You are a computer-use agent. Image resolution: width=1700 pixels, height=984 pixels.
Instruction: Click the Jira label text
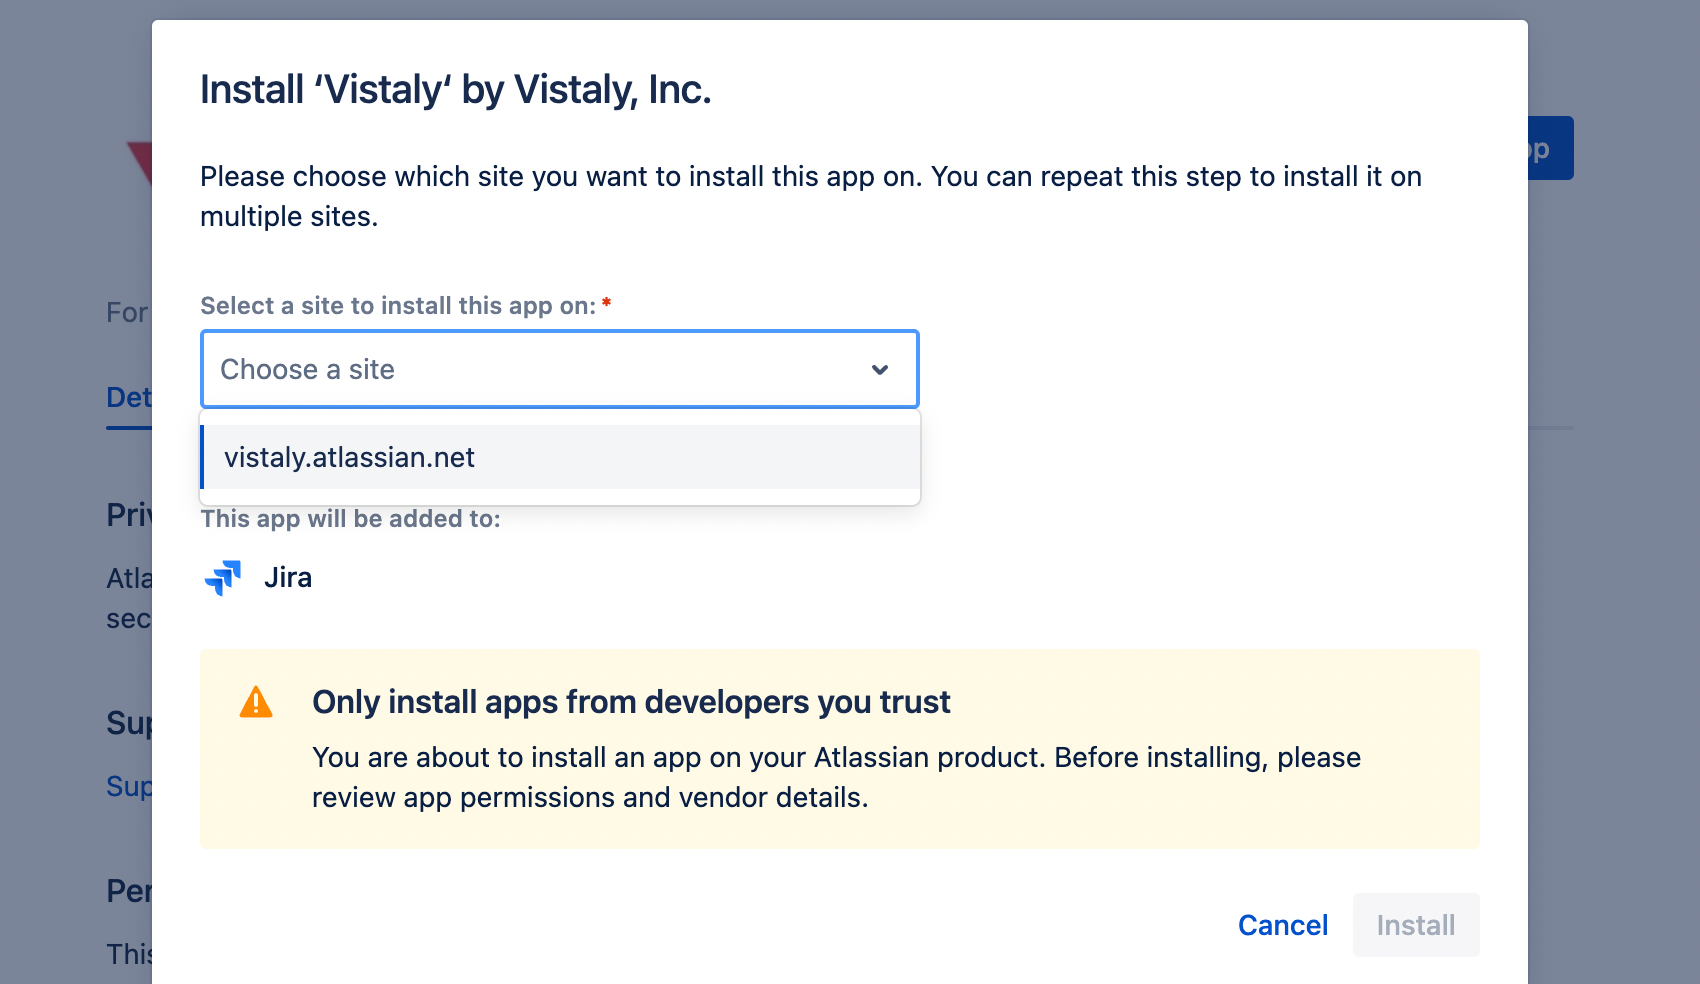click(288, 578)
